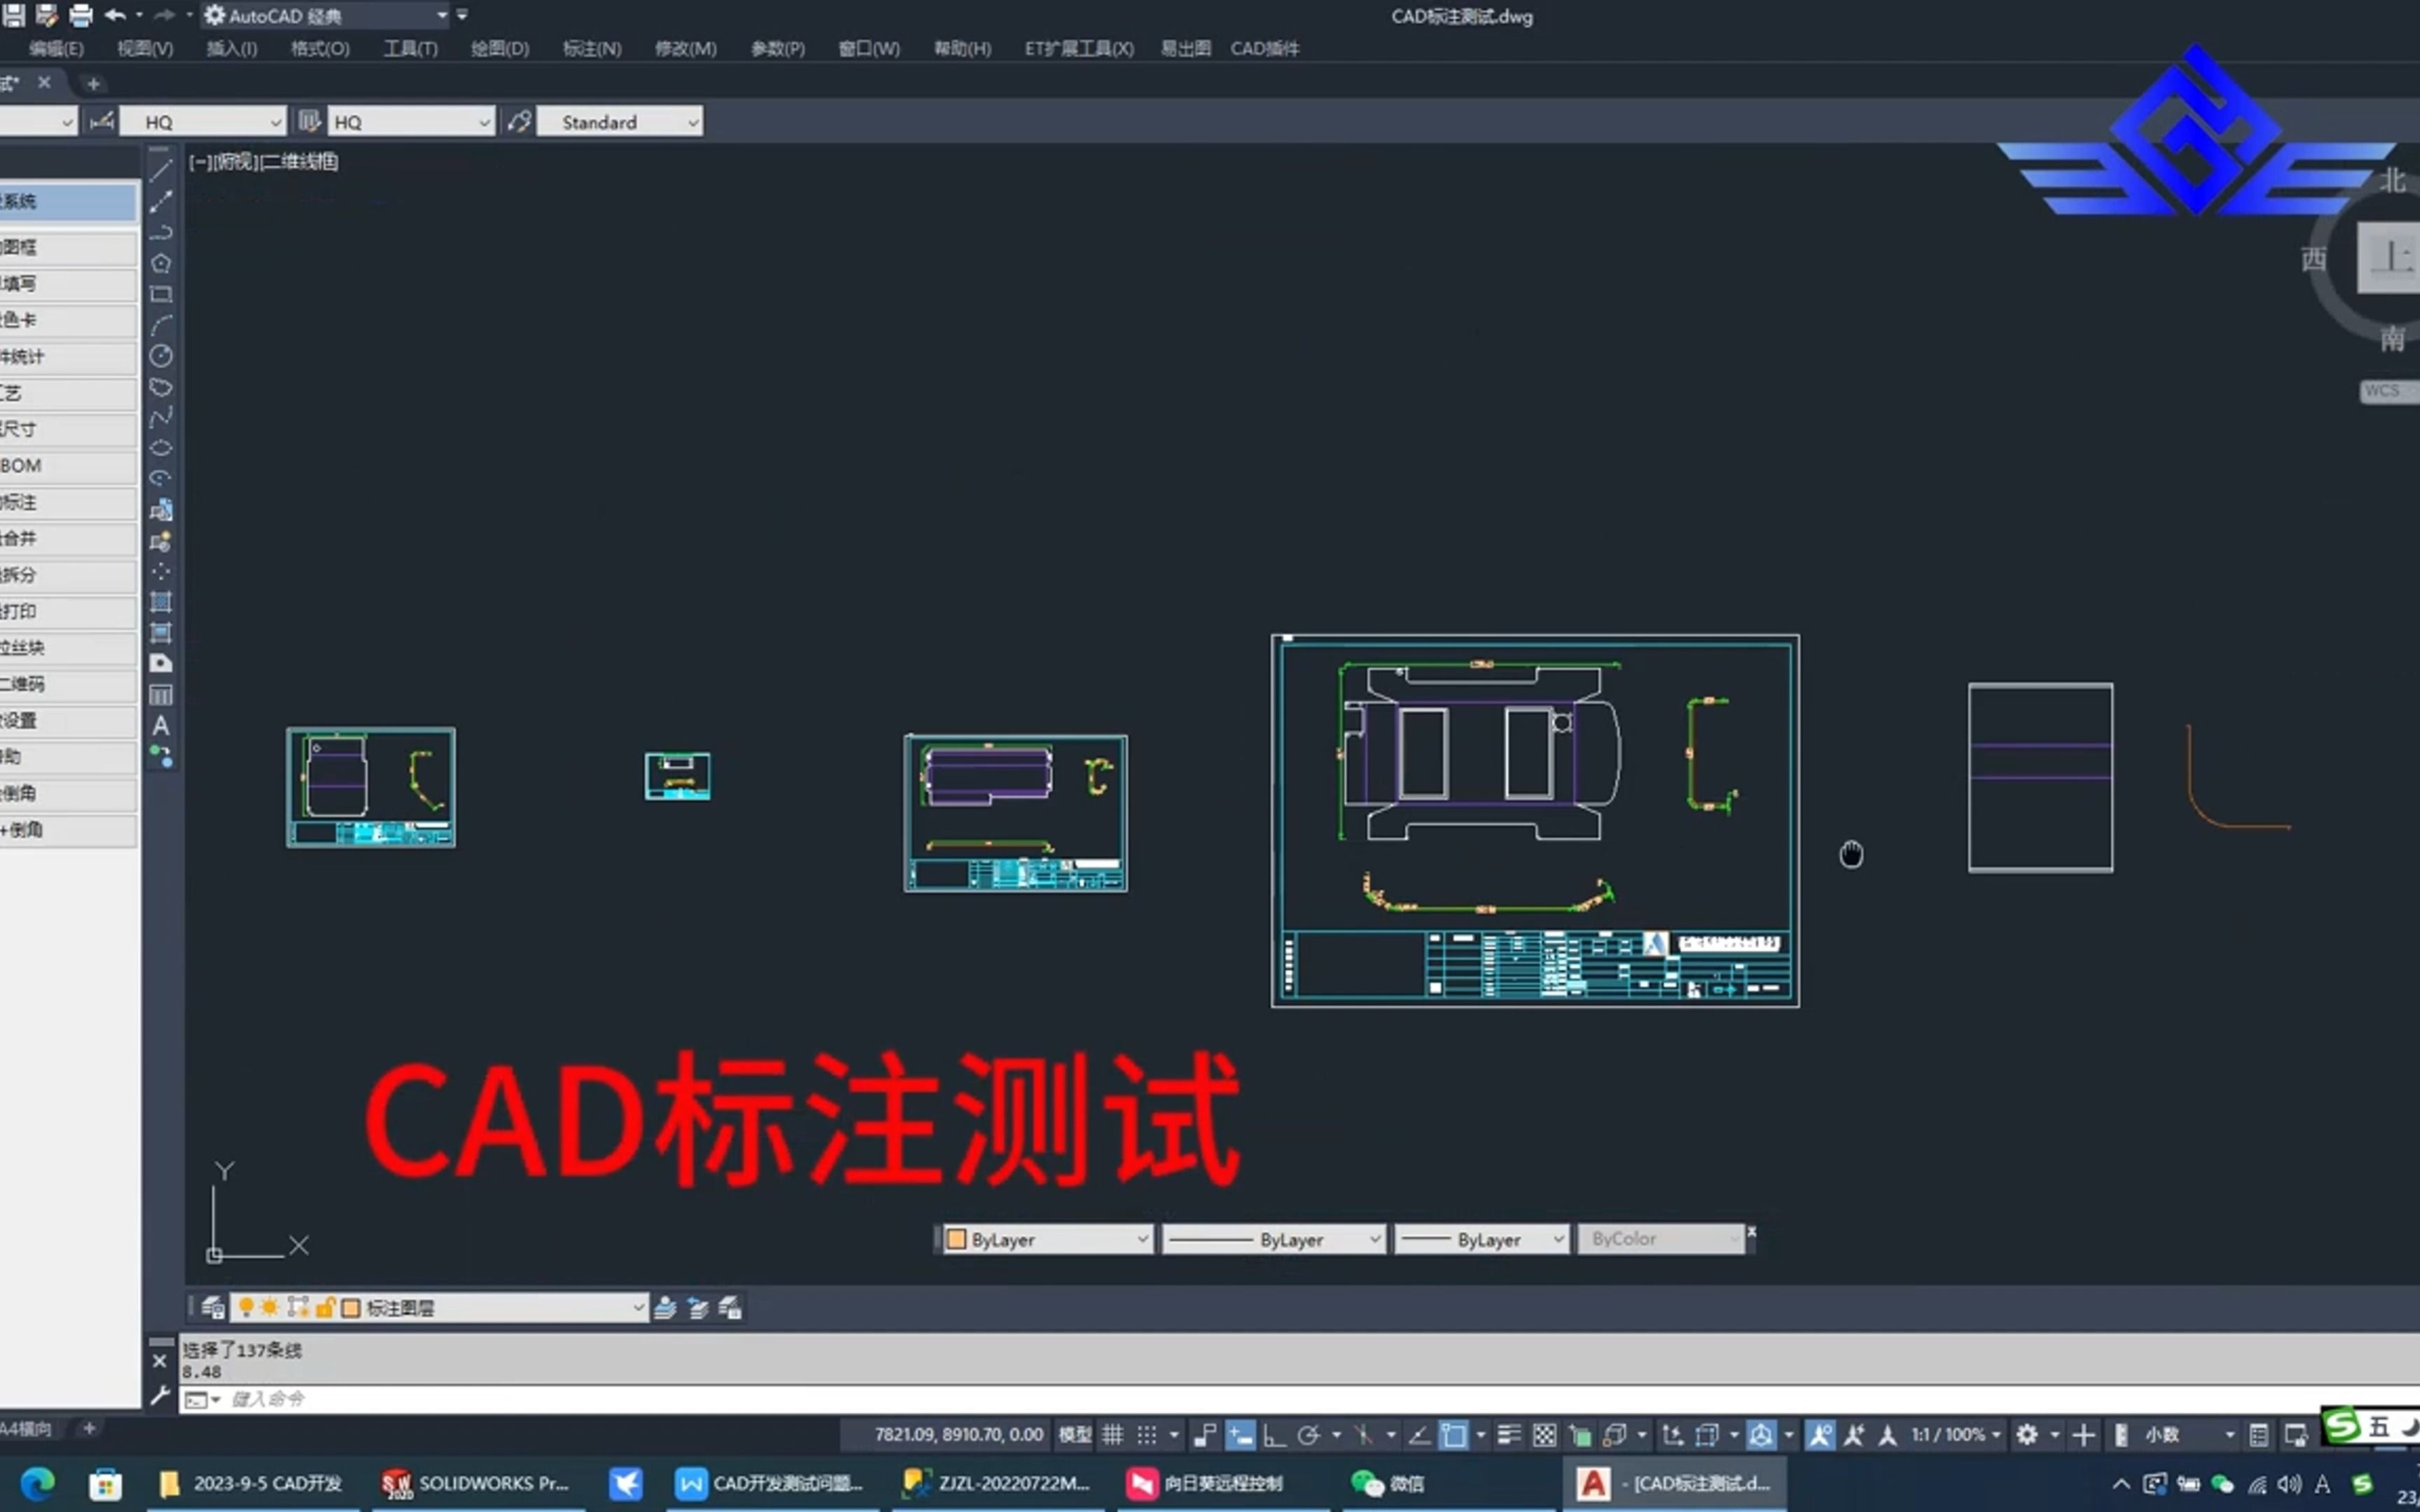Add a new drawing tab with plus
Viewport: 2420px width, 1512px height.
[93, 83]
